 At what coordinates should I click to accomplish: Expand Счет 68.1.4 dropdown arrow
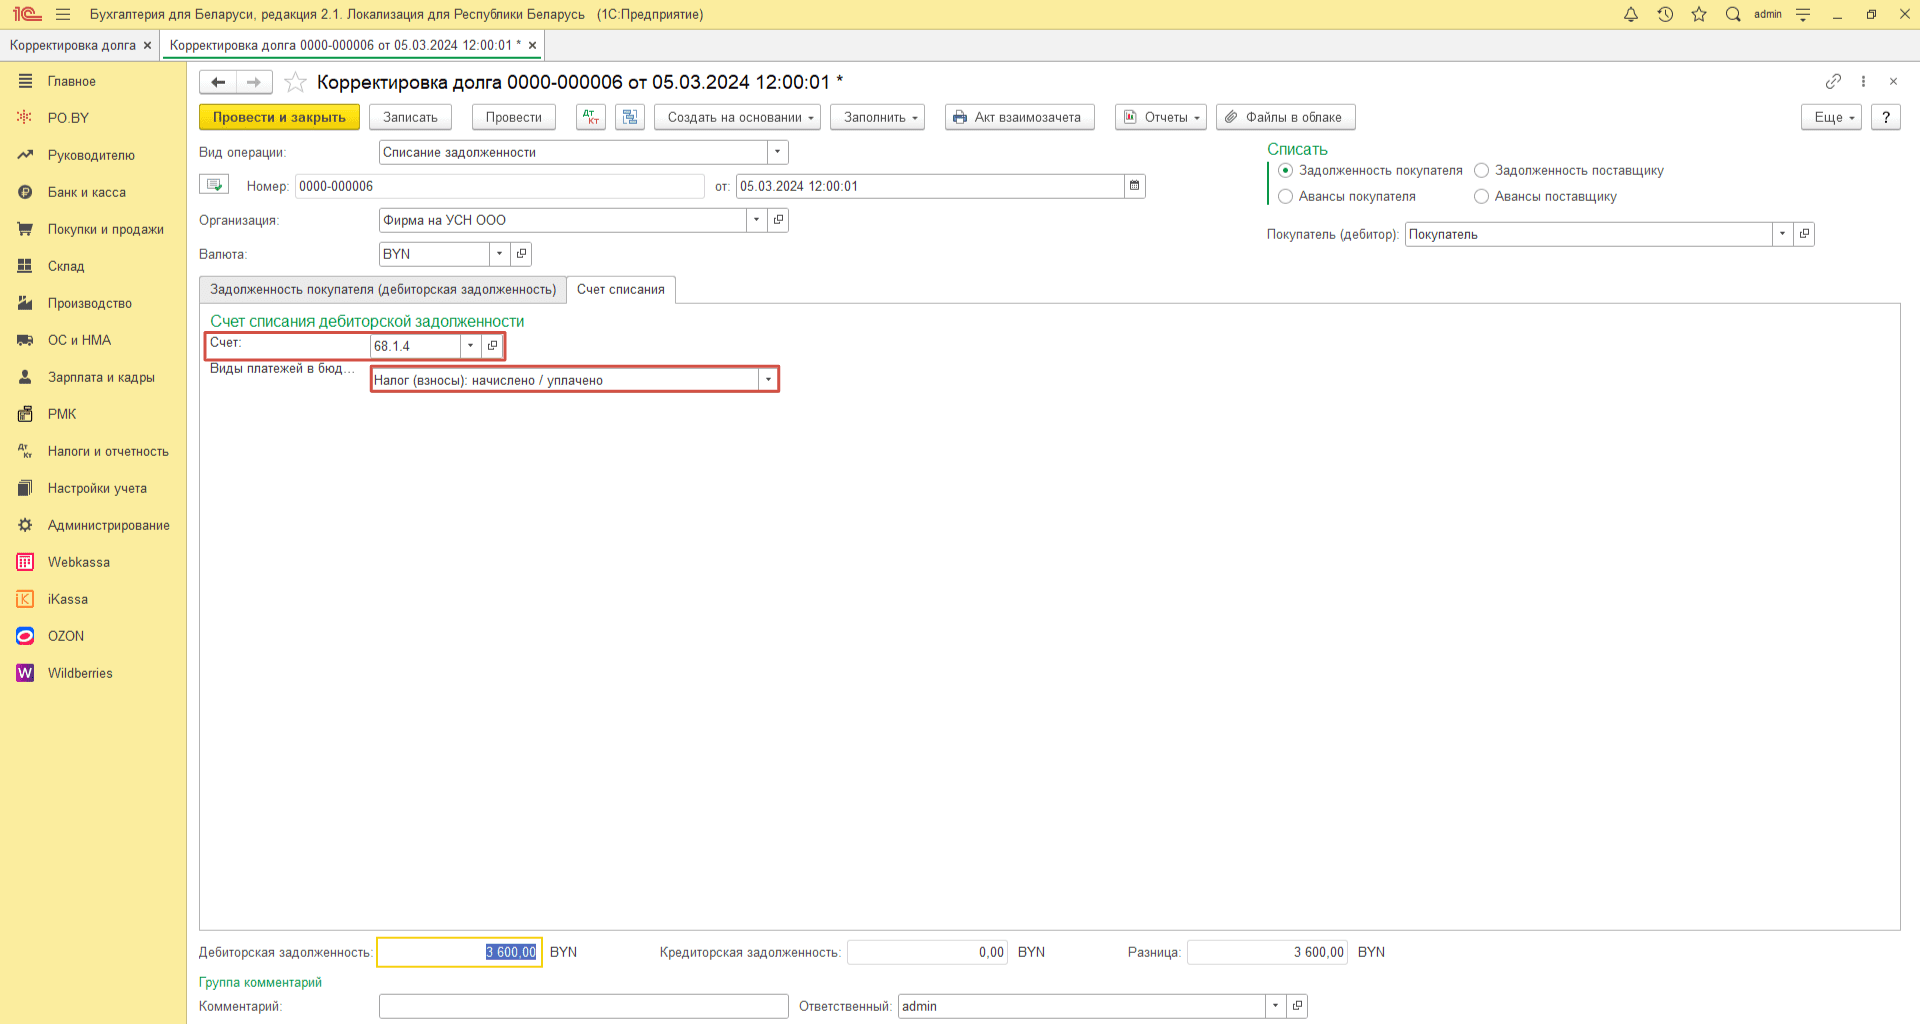471,346
